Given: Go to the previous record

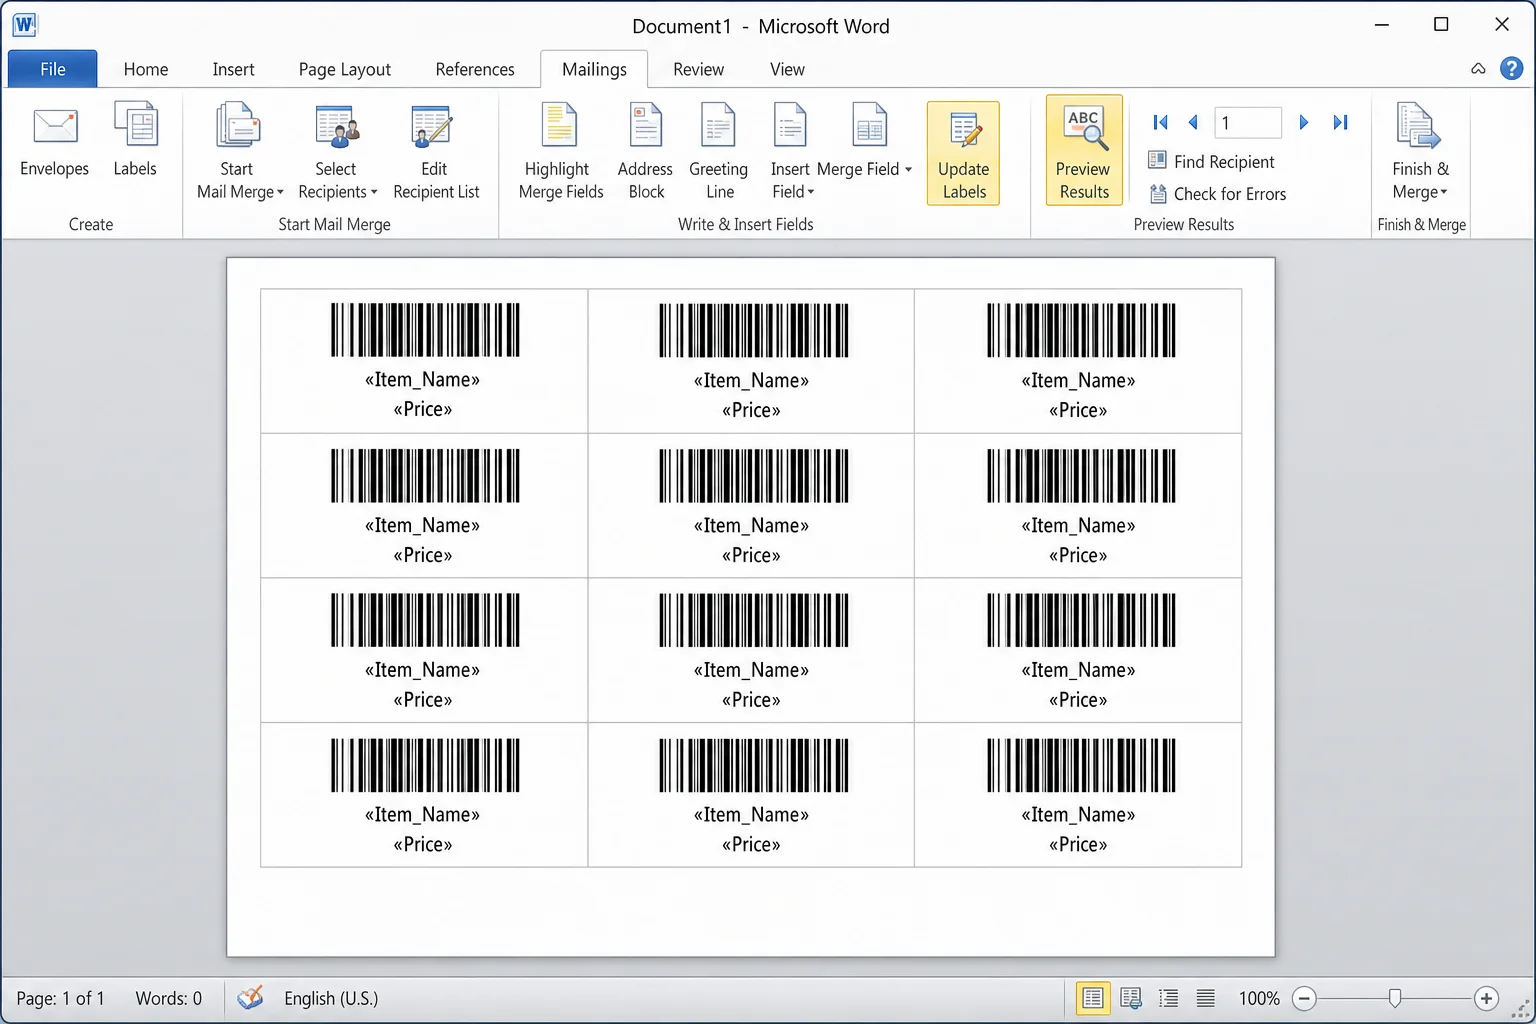Looking at the screenshot, I should [x=1192, y=122].
